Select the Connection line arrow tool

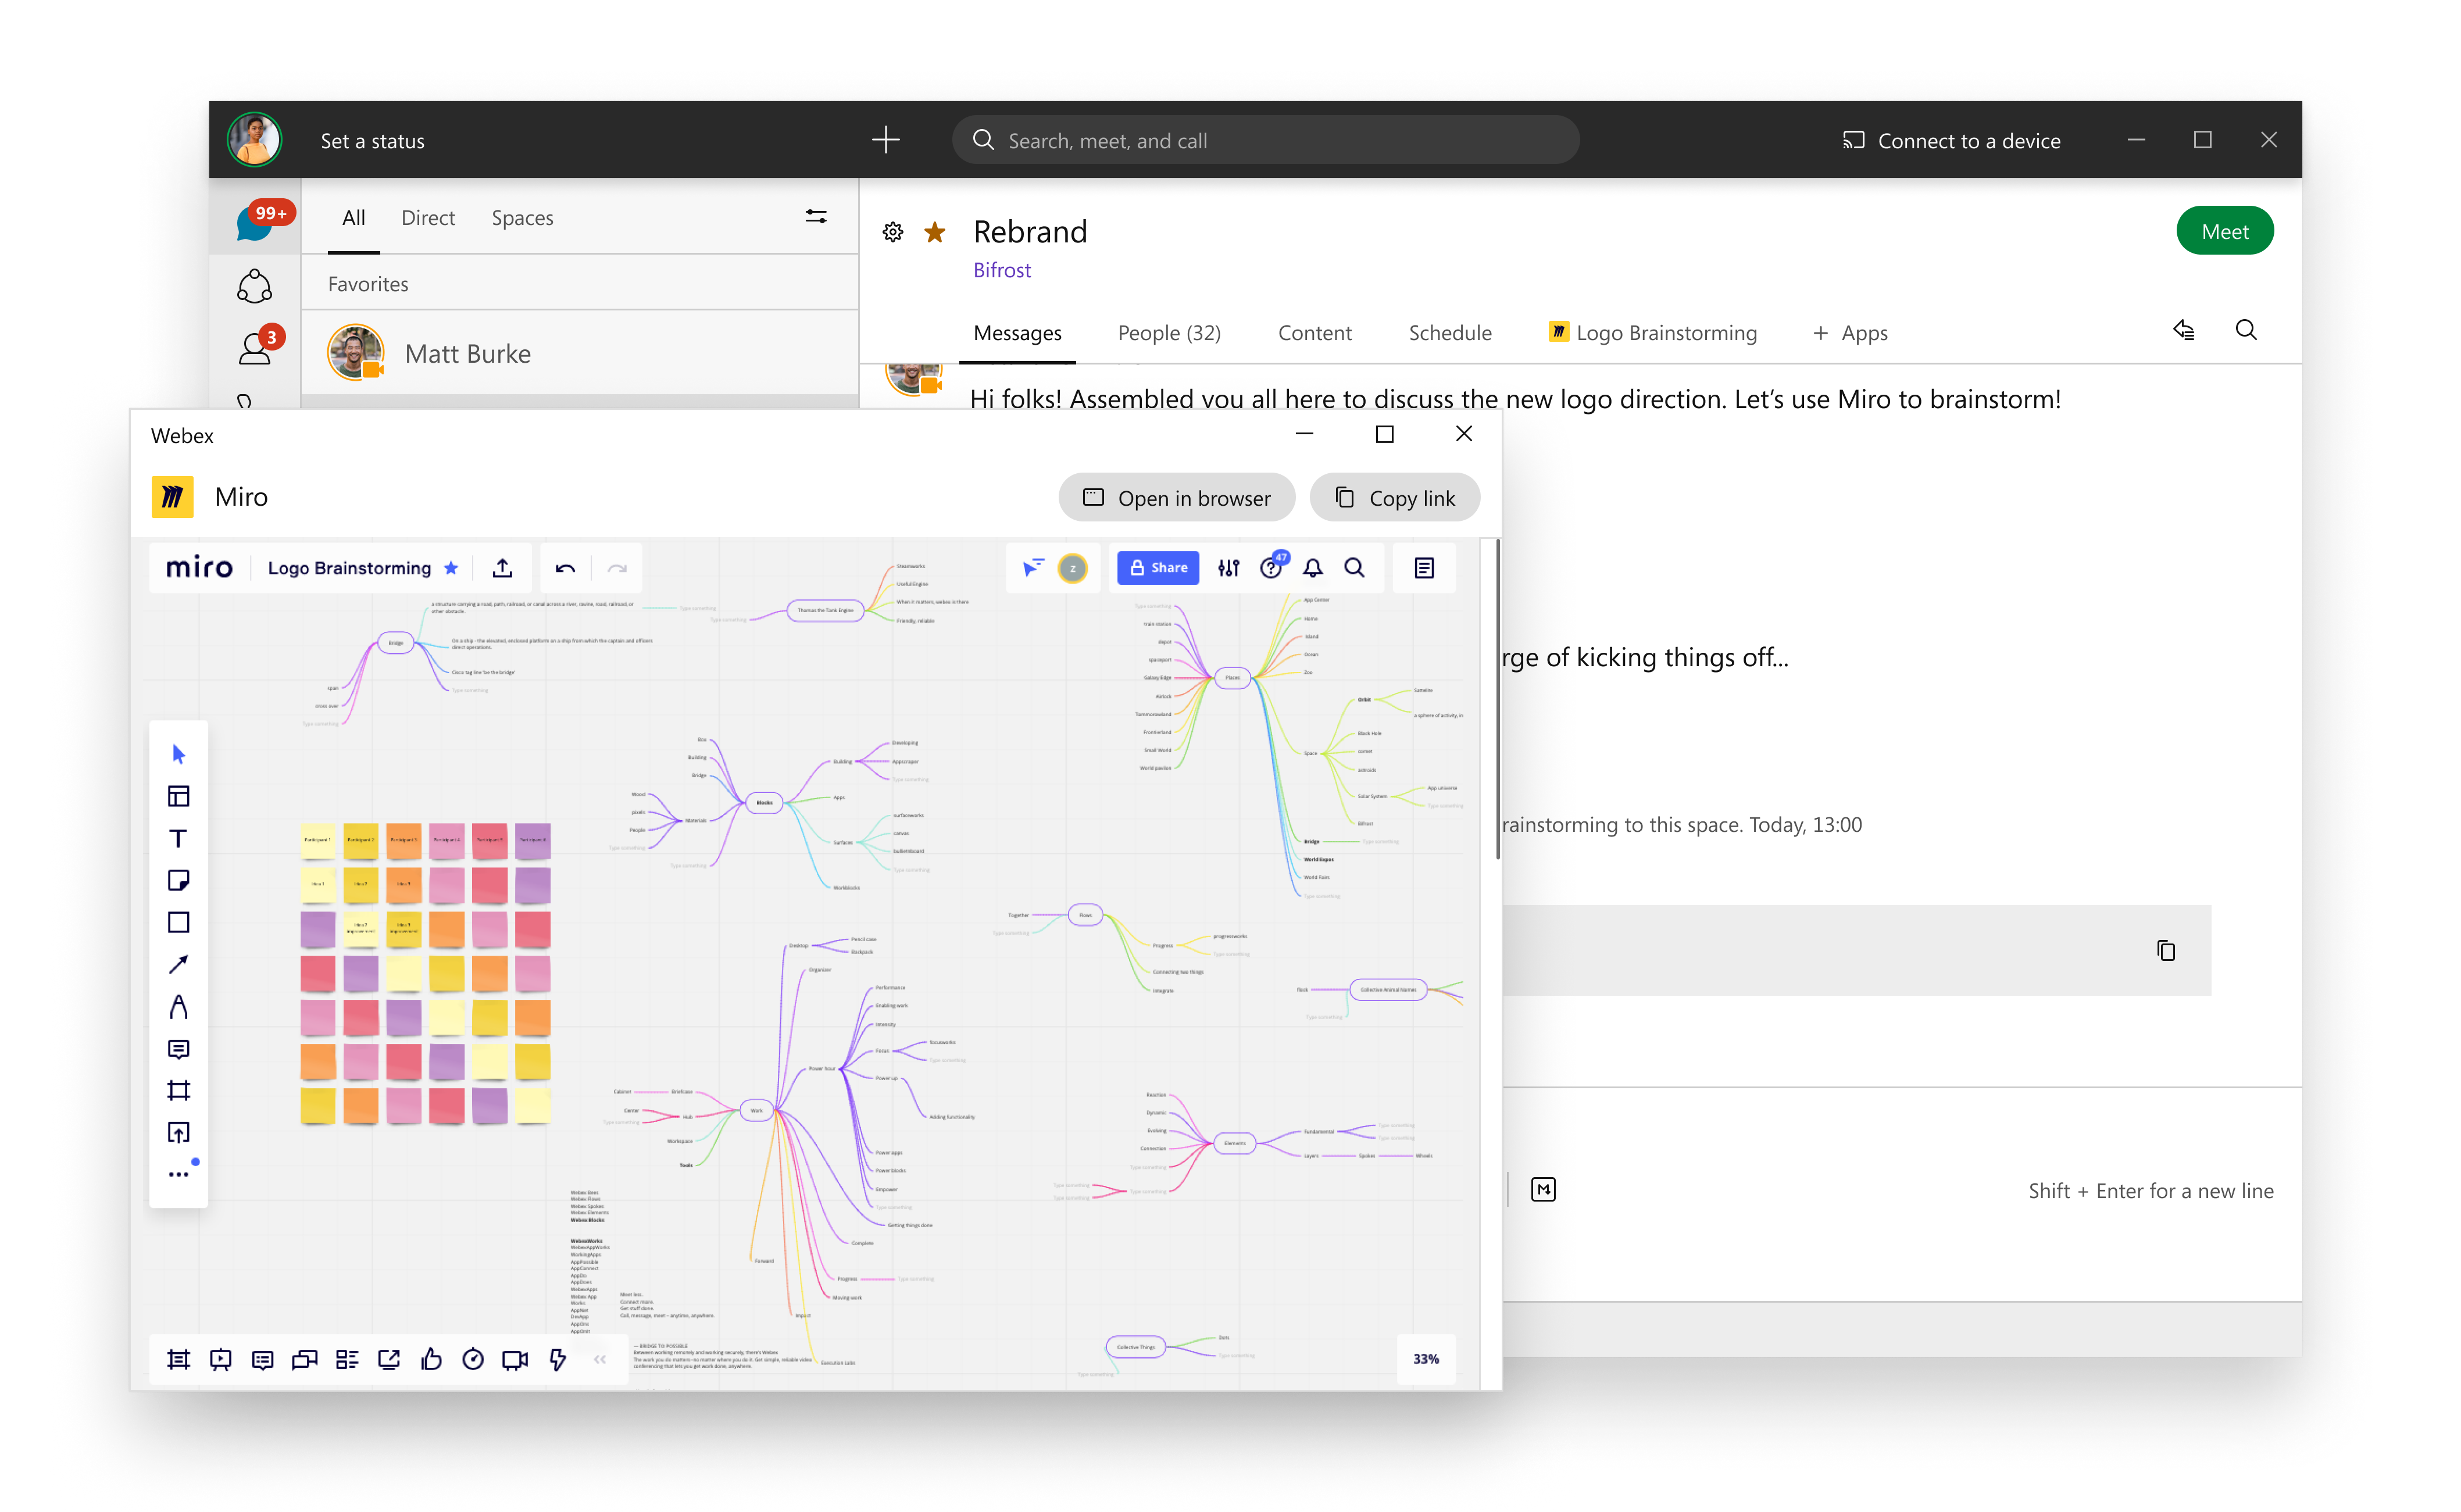coord(178,964)
